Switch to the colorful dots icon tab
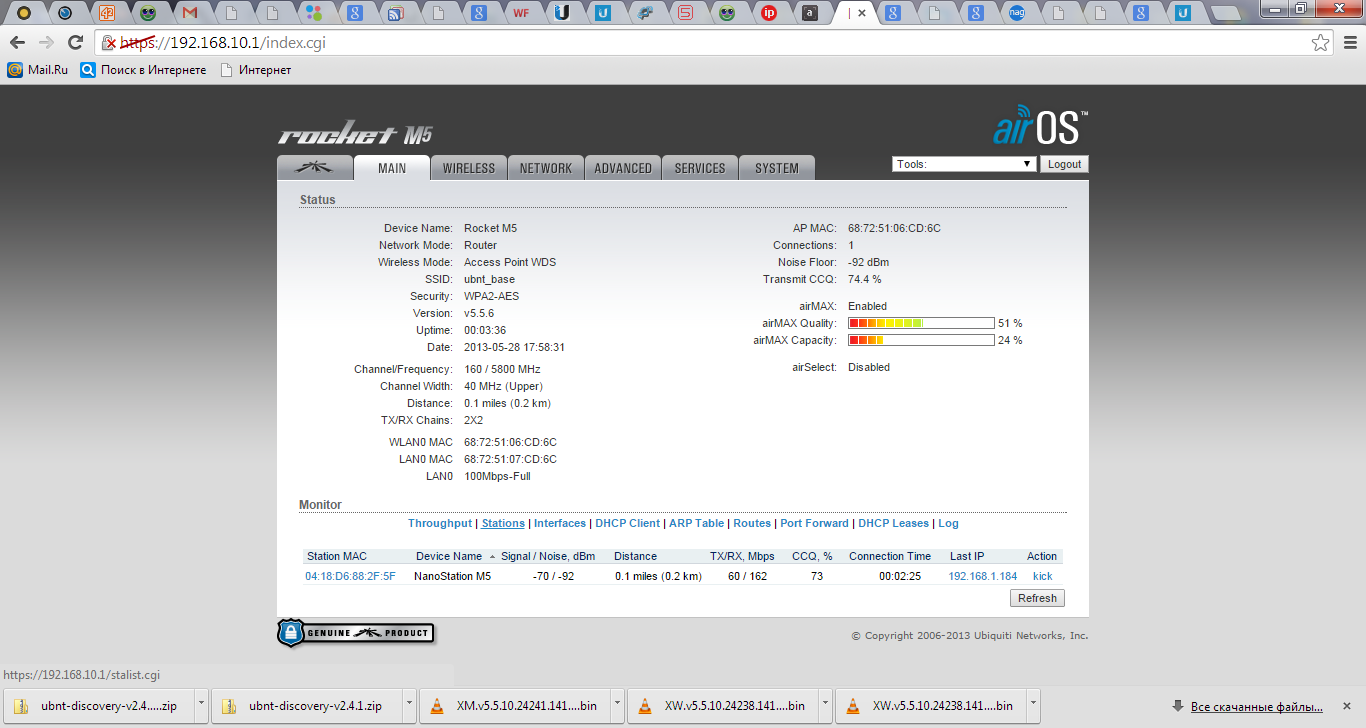Viewport: 1366px width, 728px height. point(314,13)
